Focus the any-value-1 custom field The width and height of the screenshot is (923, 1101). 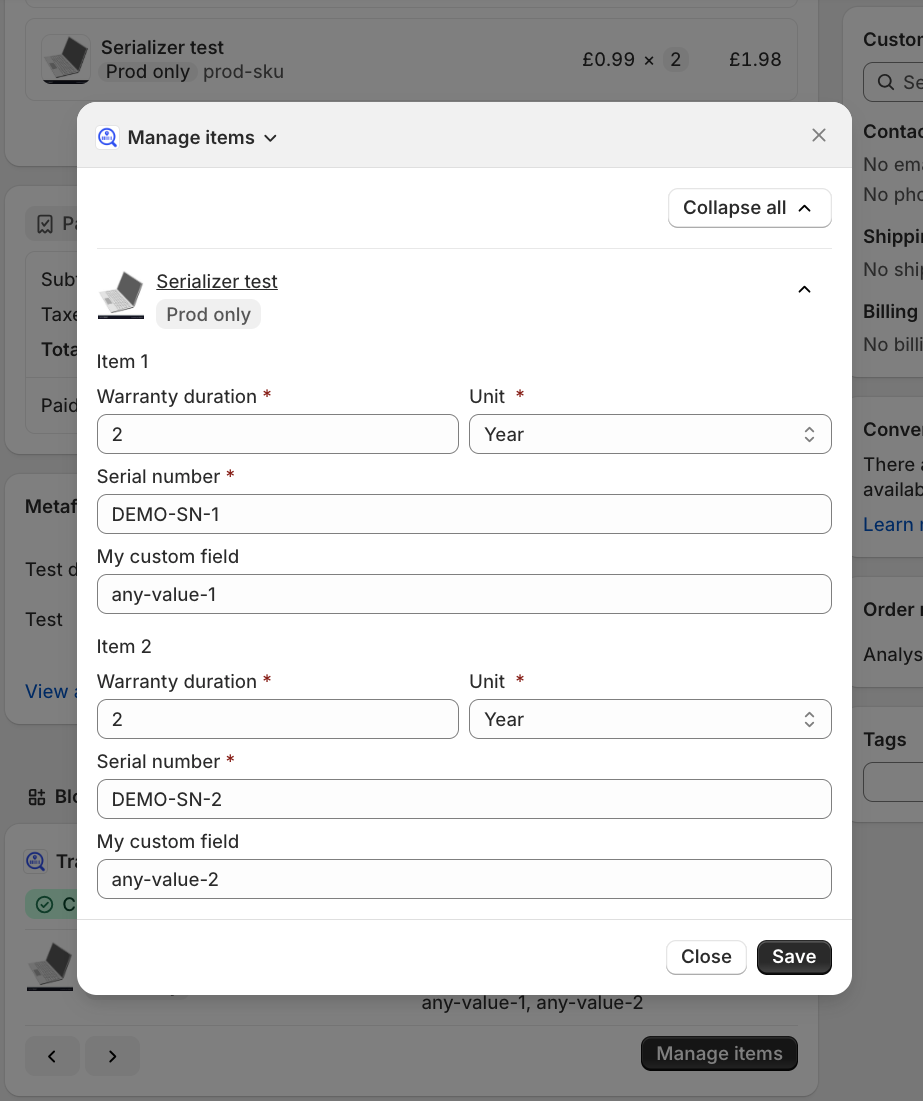464,594
